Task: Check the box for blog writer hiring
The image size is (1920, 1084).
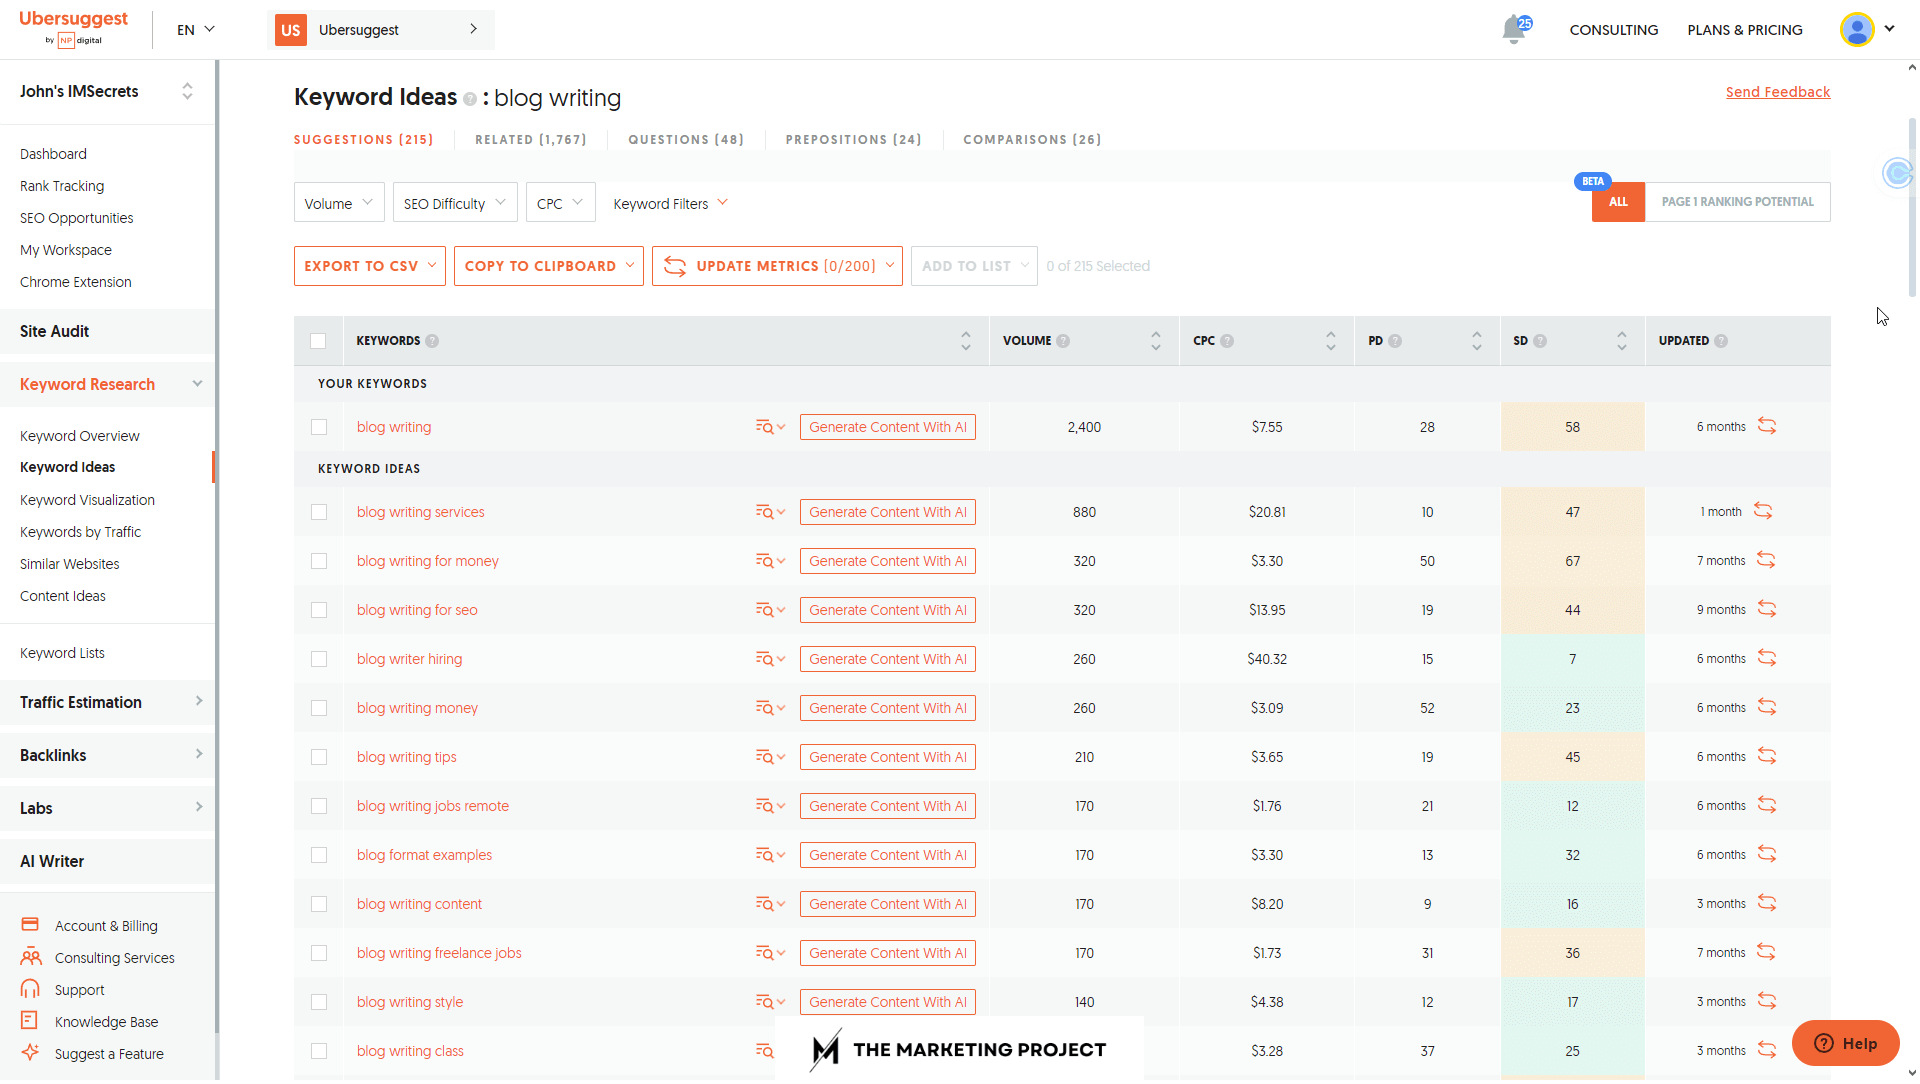Action: [319, 659]
